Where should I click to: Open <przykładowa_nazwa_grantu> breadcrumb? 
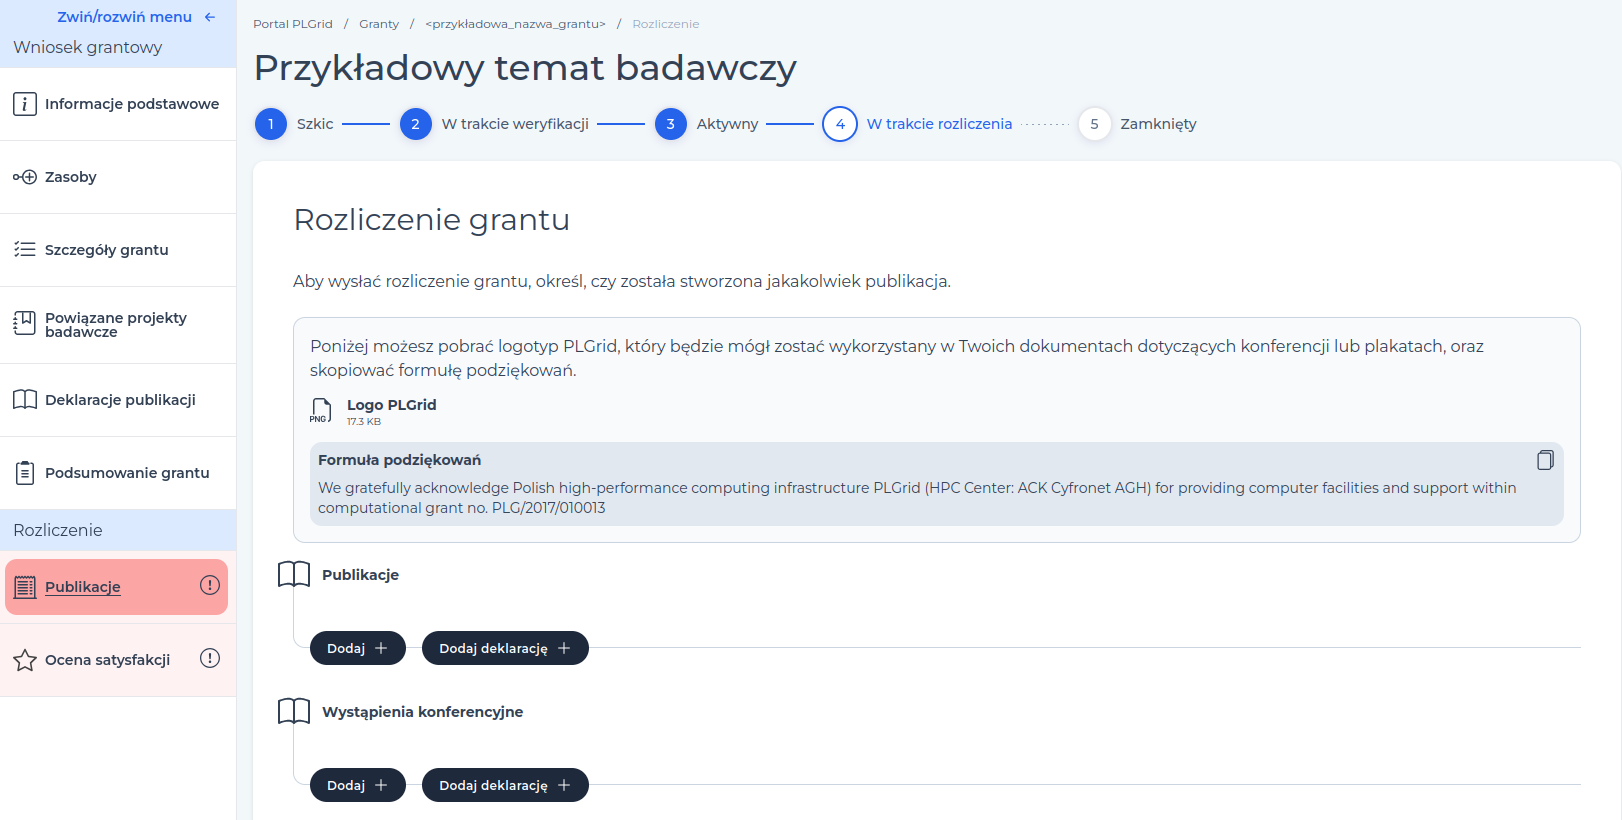[515, 24]
